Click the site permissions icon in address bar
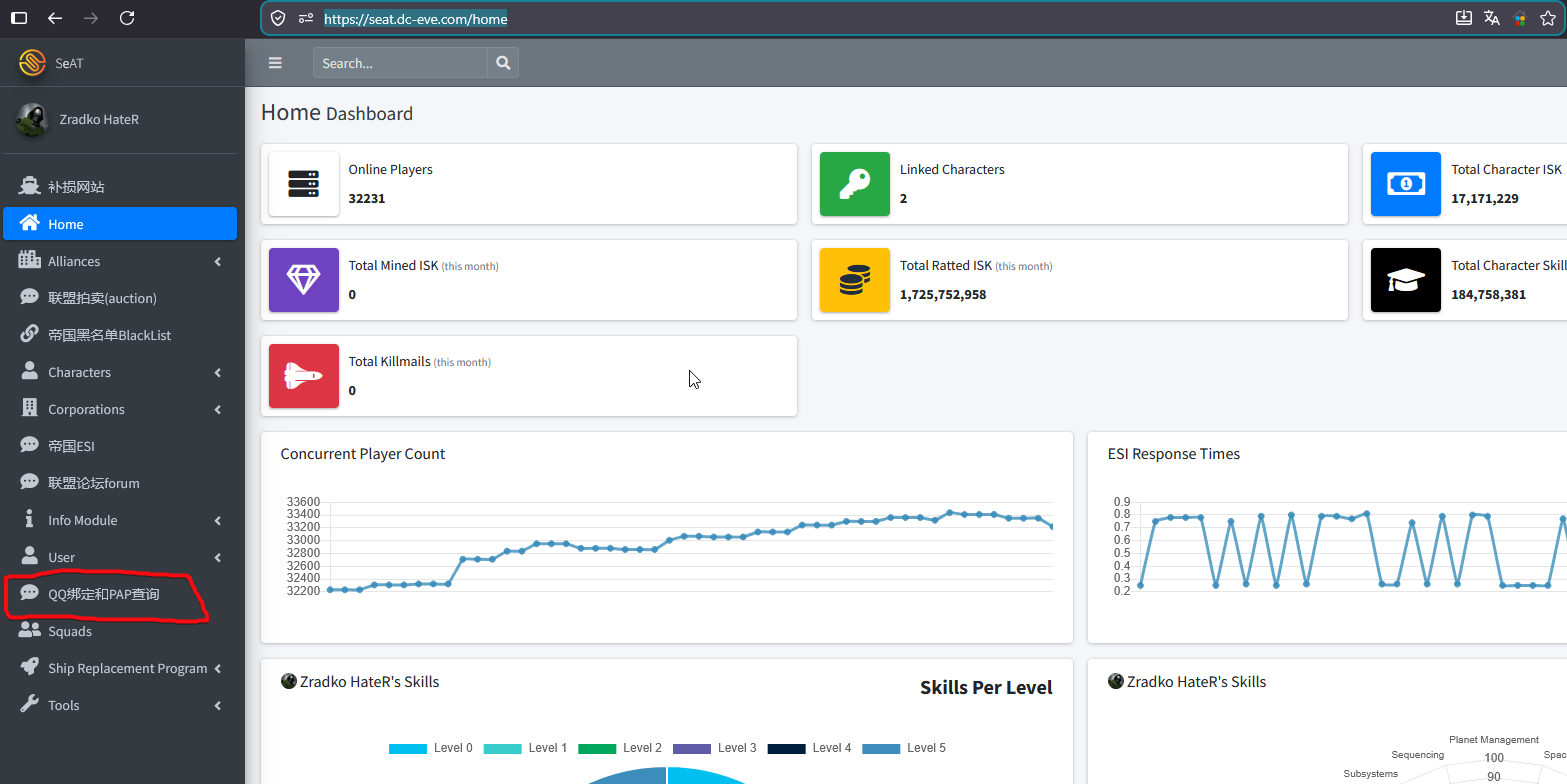The width and height of the screenshot is (1567, 784). 306,18
